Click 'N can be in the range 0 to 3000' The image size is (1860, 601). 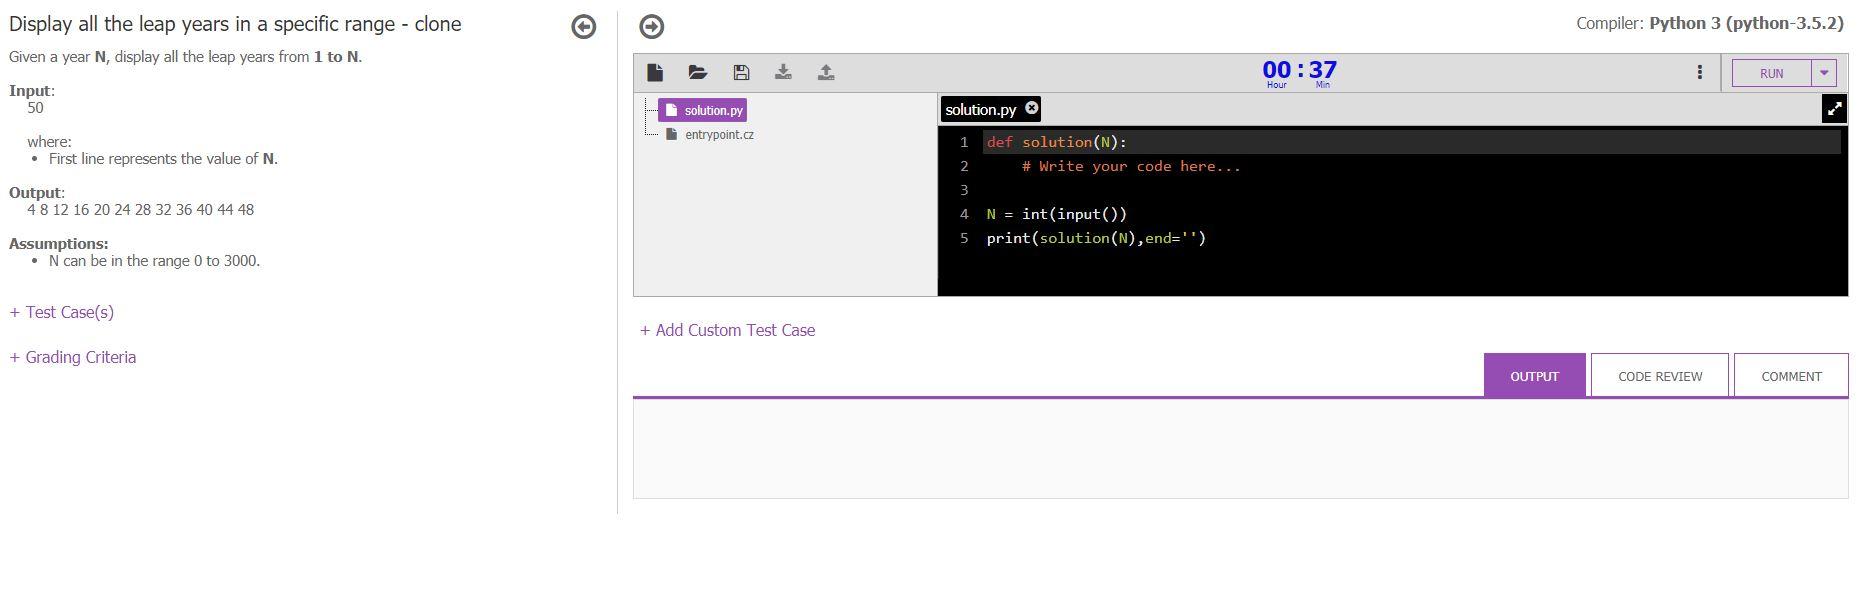(x=154, y=261)
